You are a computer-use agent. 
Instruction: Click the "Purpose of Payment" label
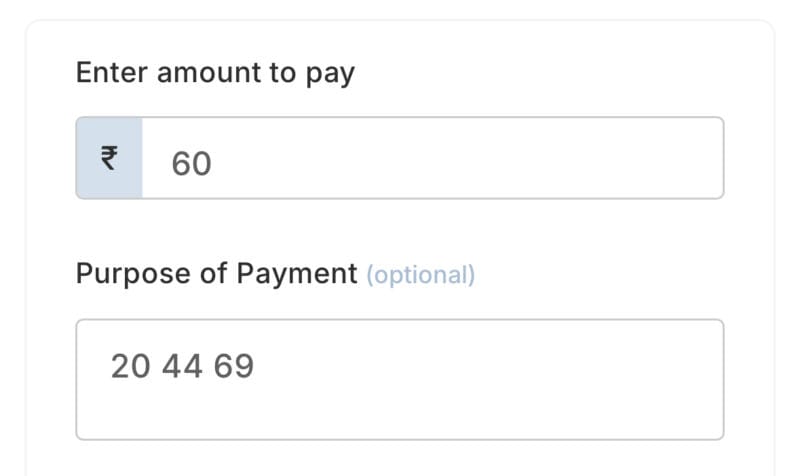coord(216,274)
